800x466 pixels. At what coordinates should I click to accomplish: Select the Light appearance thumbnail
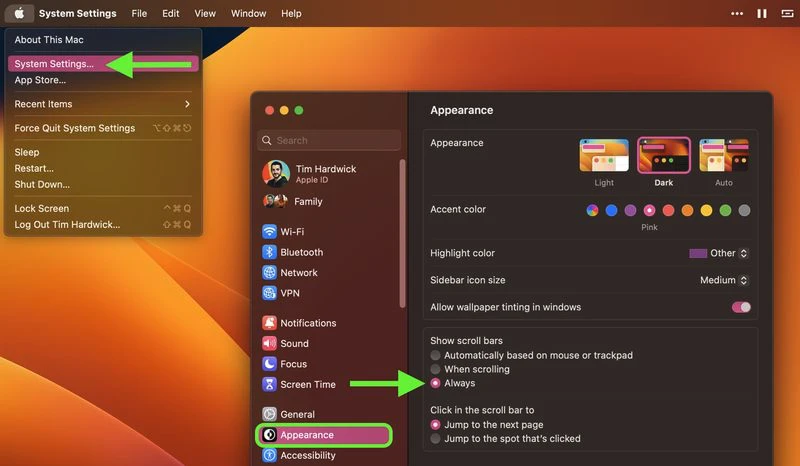[x=604, y=155]
